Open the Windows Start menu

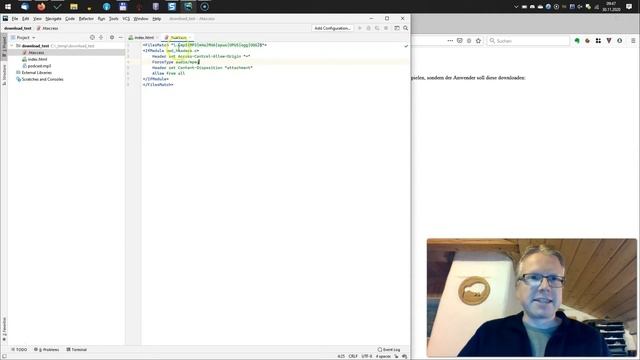pyautogui.click(x=8, y=7)
